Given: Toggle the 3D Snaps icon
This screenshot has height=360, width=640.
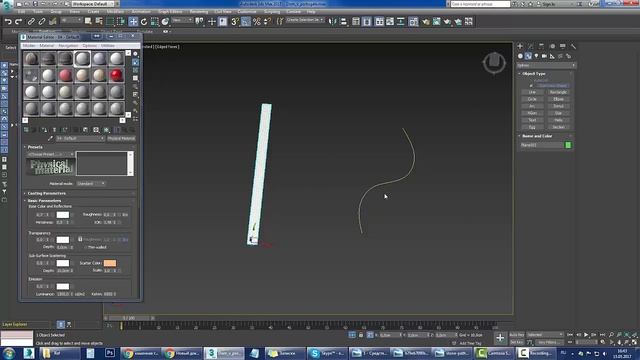Looking at the screenshot, I should coord(235,22).
